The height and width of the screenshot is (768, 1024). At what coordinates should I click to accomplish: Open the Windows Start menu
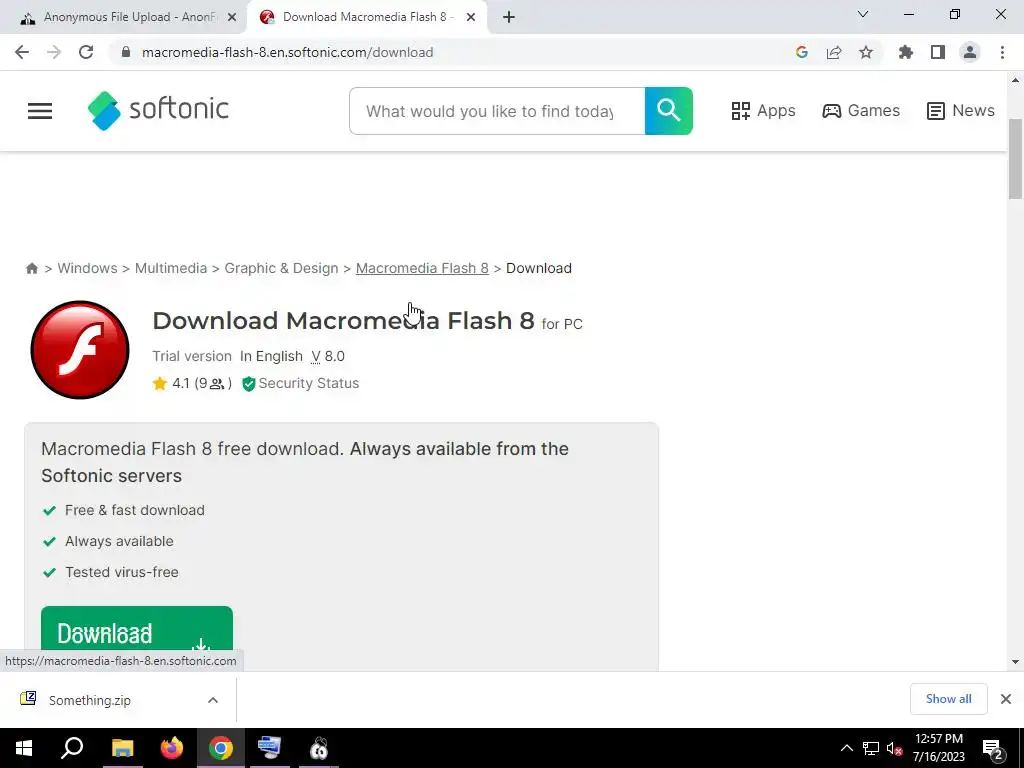point(24,748)
